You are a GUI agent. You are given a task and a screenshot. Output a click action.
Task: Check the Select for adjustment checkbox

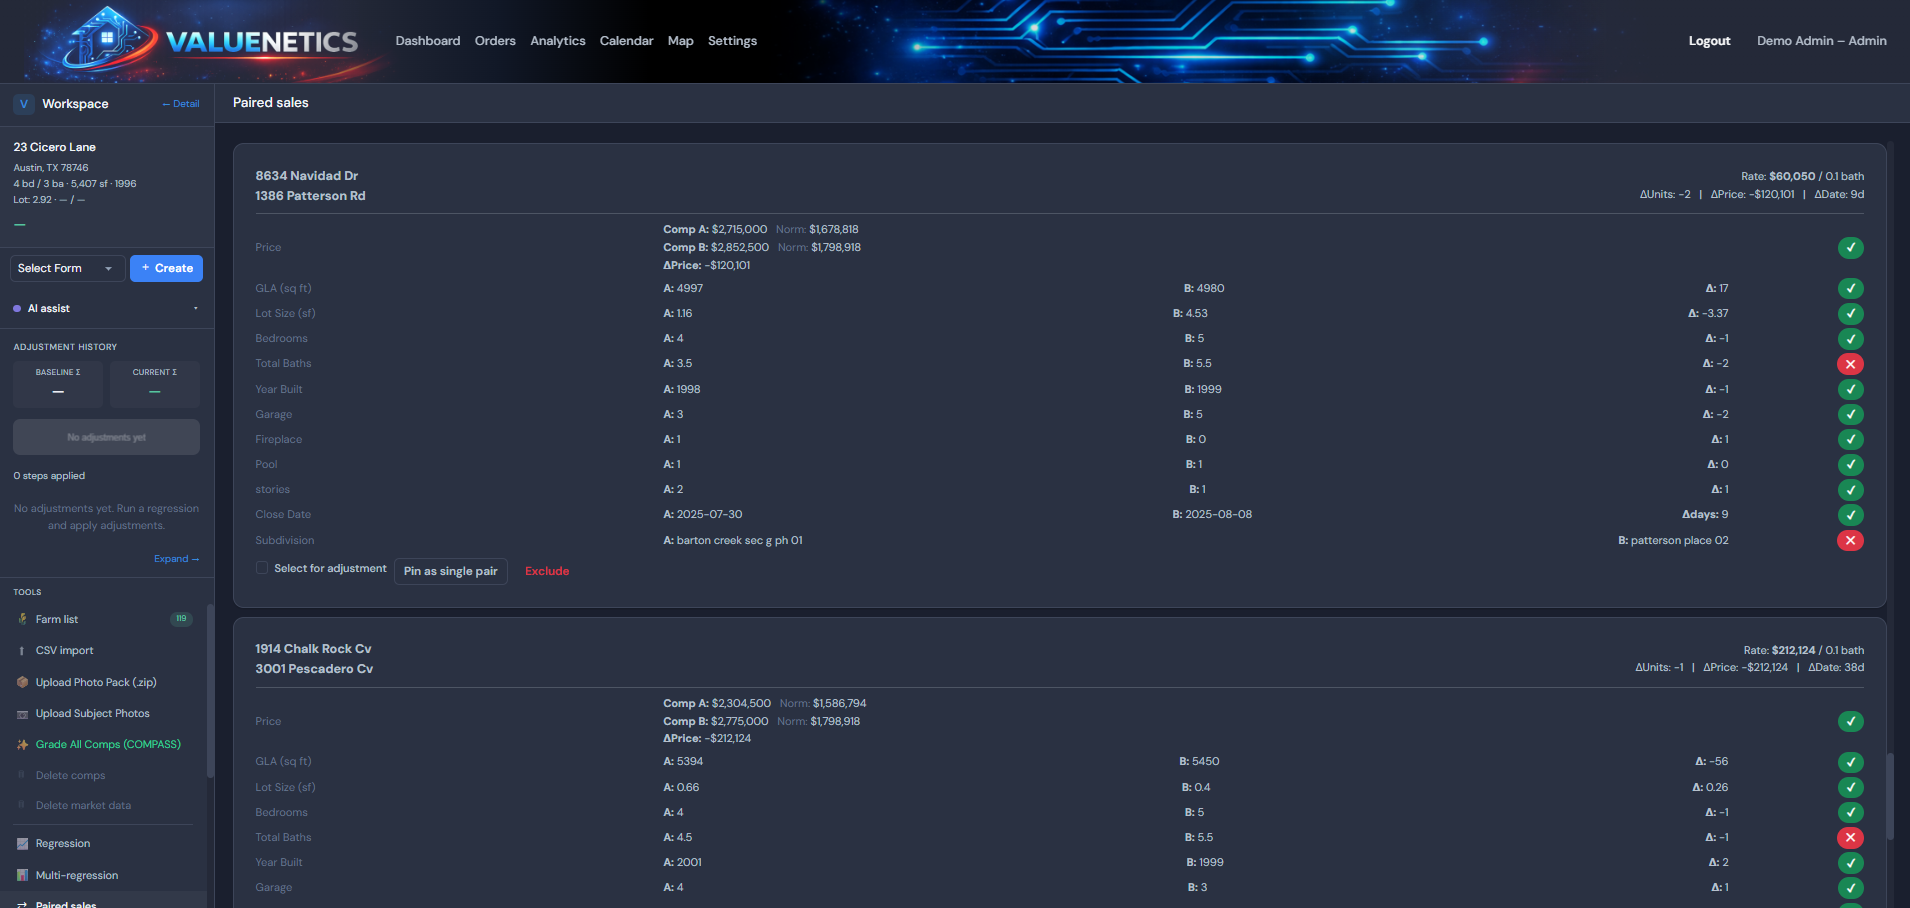coord(262,568)
